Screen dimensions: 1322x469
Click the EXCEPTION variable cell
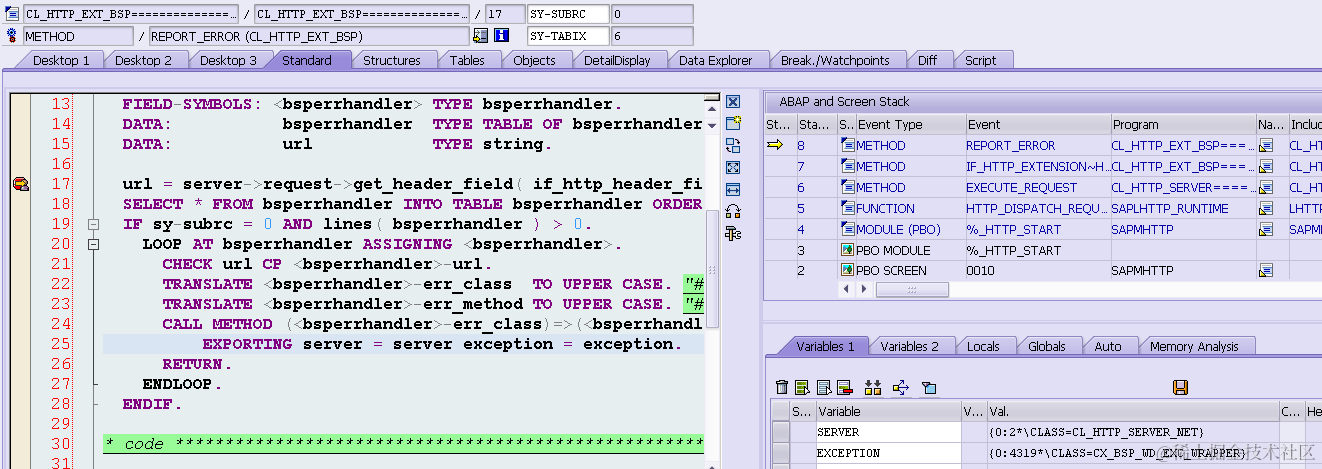tap(887, 453)
